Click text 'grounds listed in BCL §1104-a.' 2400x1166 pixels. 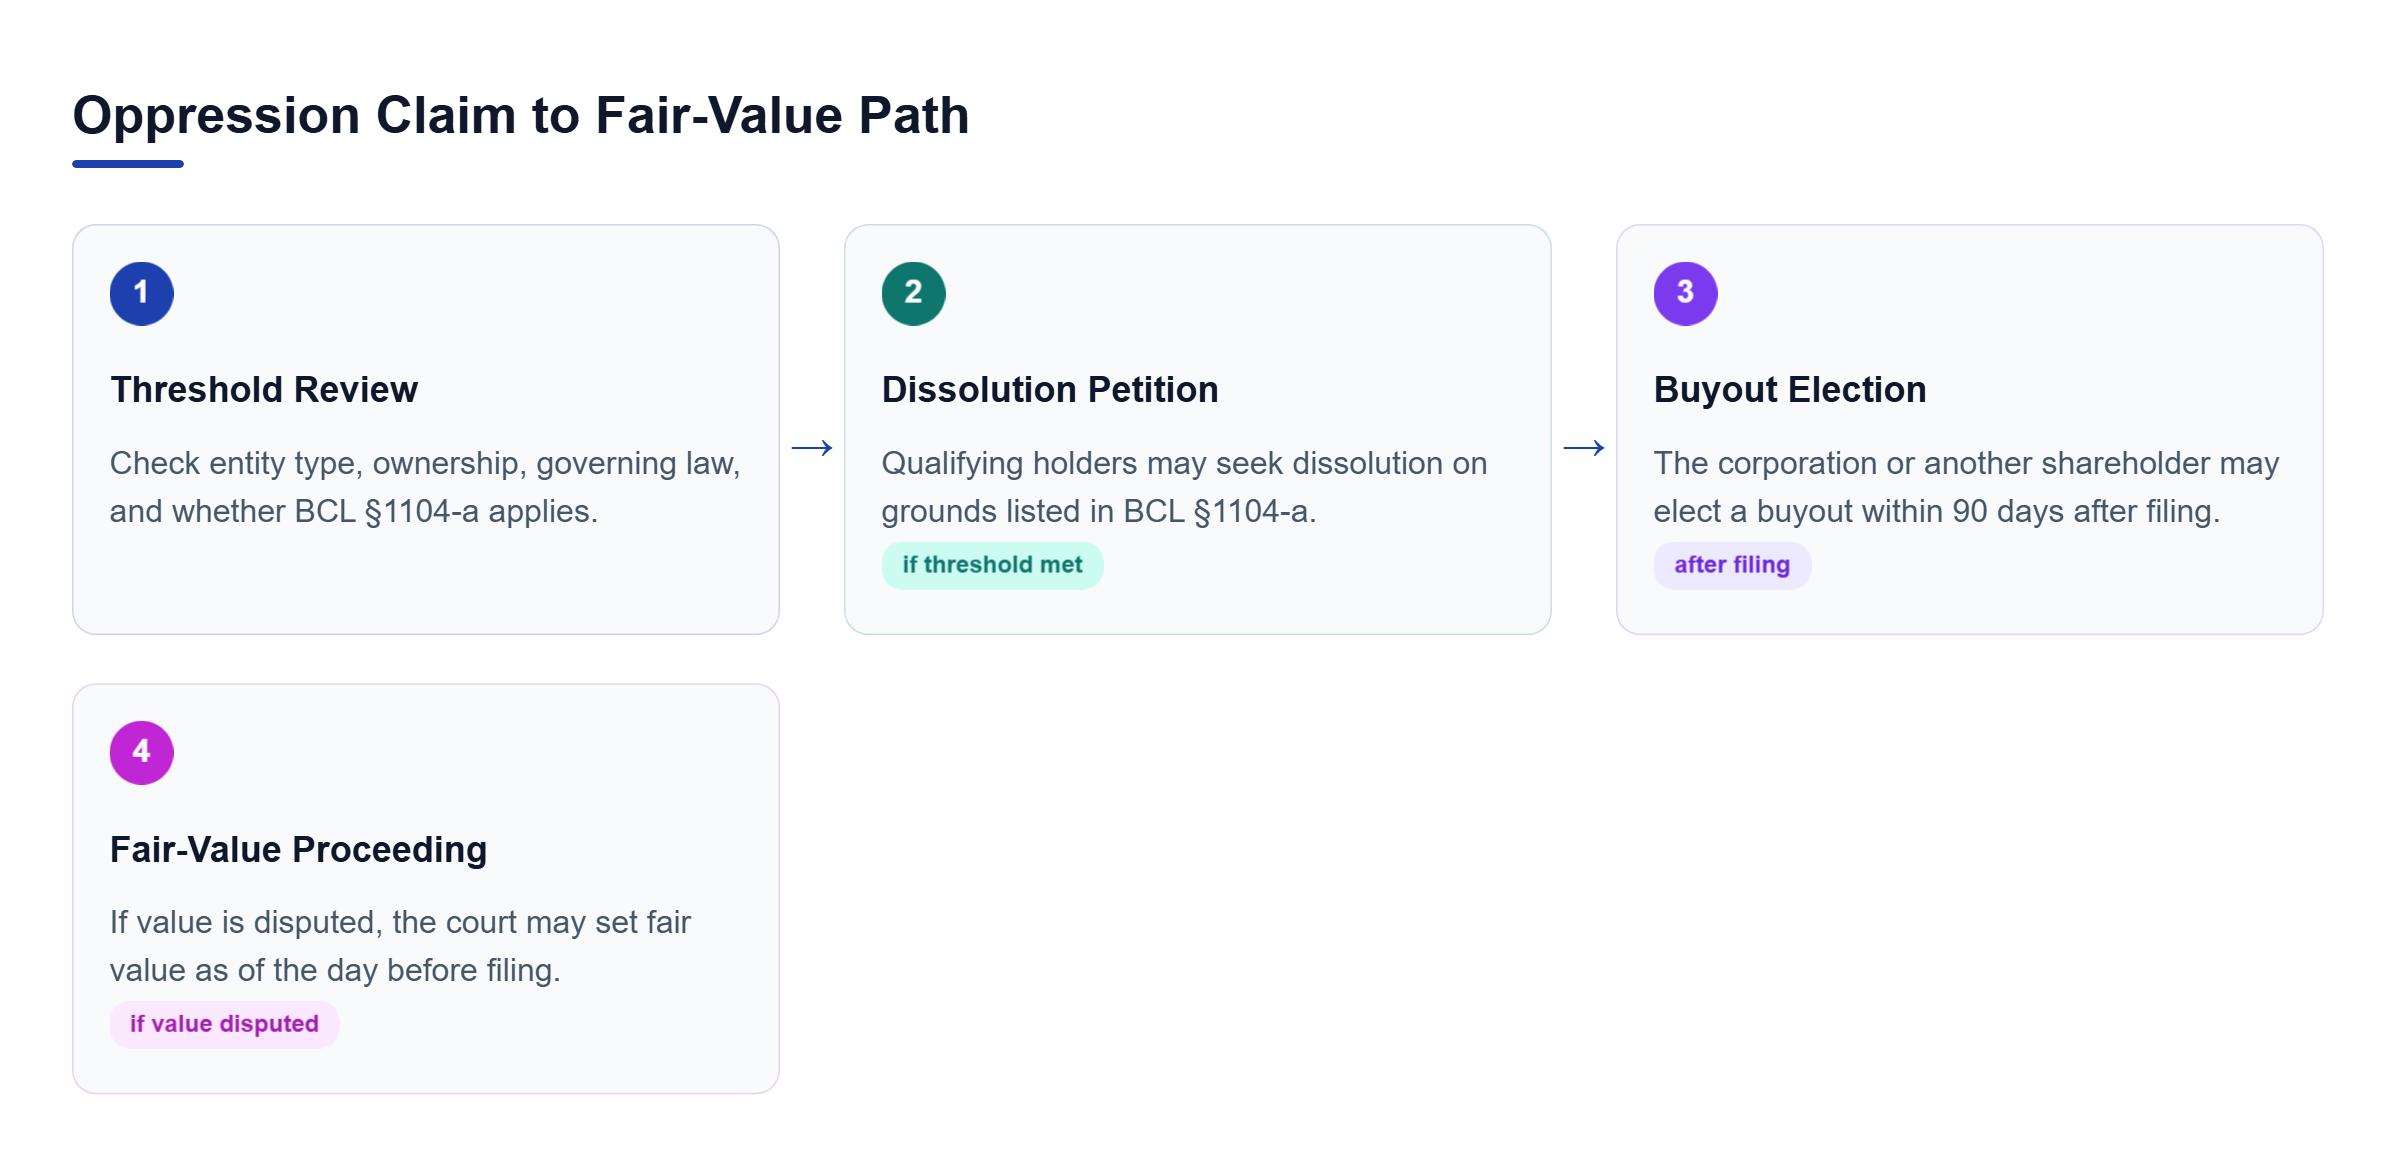(x=1099, y=511)
